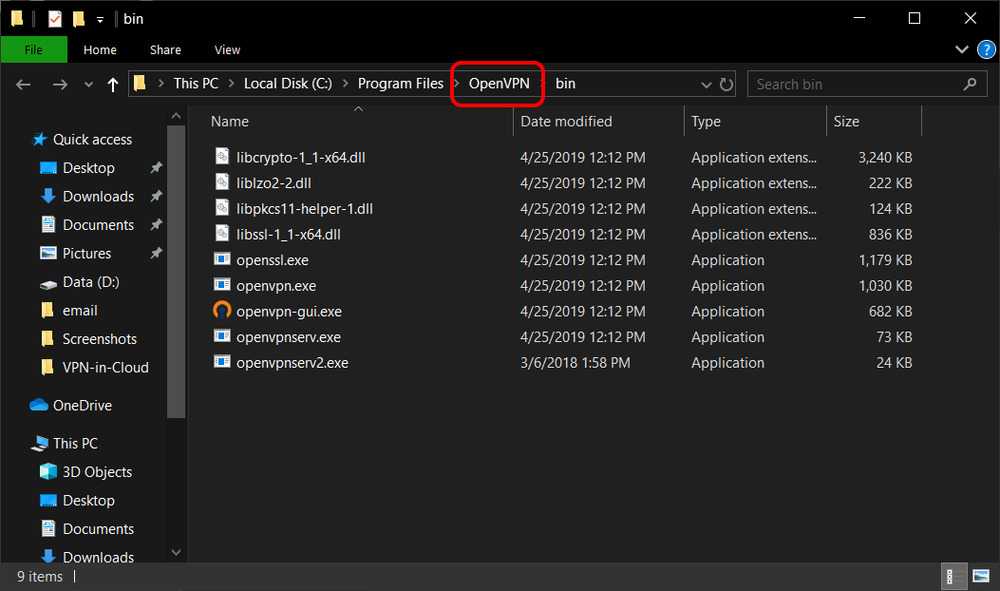Click inside the Search bin field
1000x591 pixels.
coord(850,84)
